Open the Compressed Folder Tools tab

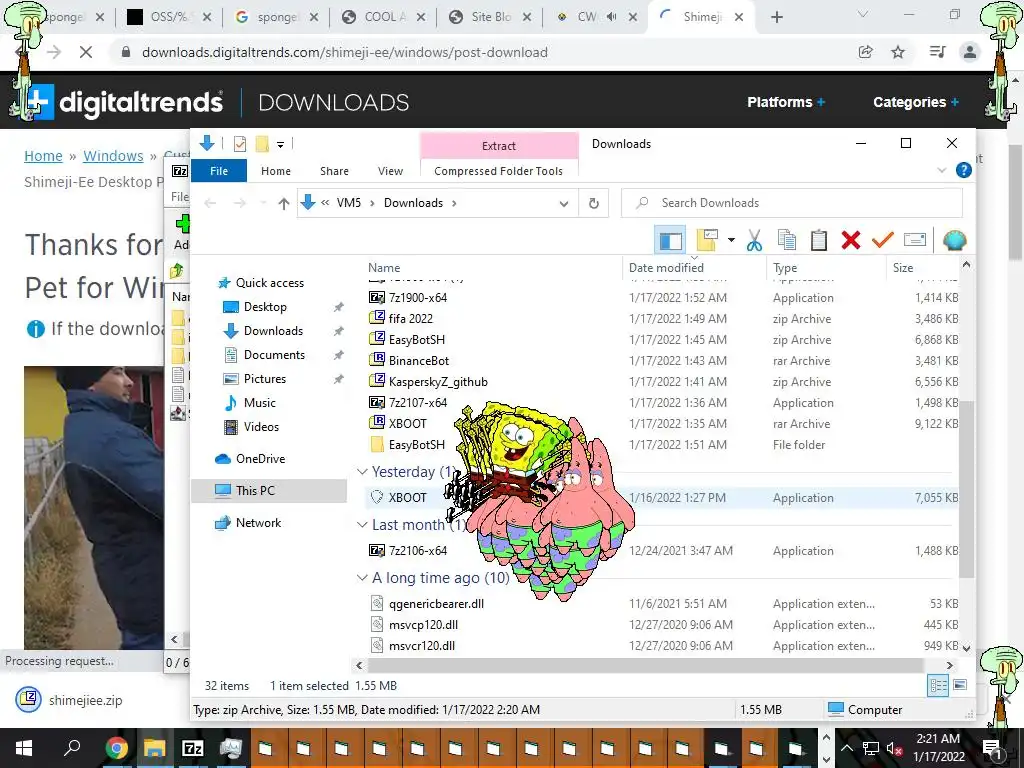click(x=498, y=171)
